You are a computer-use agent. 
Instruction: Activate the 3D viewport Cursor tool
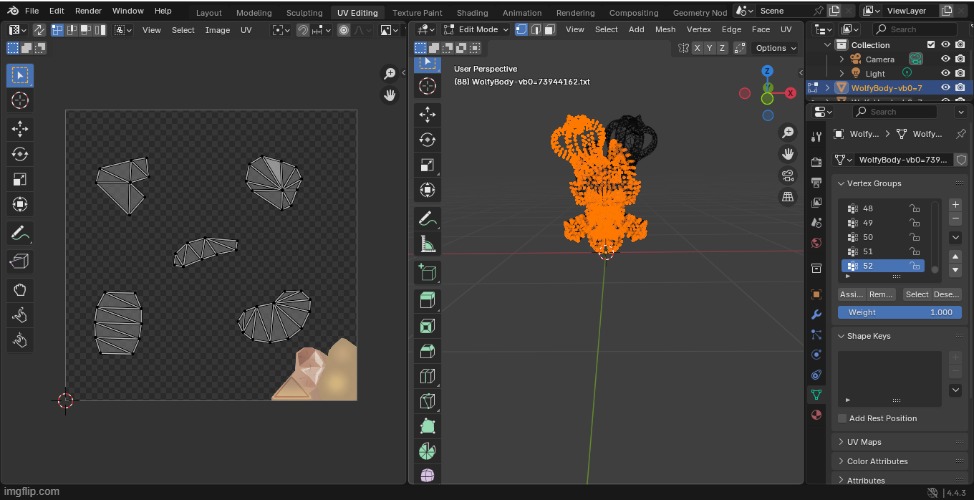[427, 86]
